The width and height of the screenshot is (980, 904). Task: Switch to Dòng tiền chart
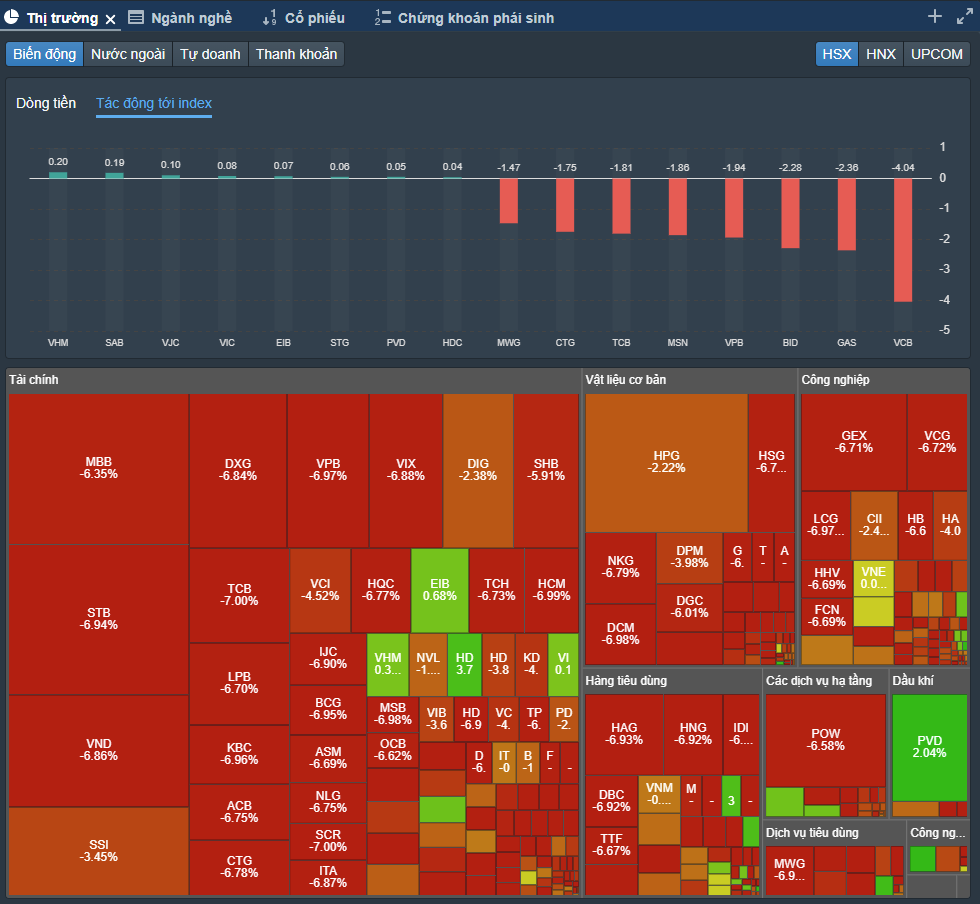(46, 103)
